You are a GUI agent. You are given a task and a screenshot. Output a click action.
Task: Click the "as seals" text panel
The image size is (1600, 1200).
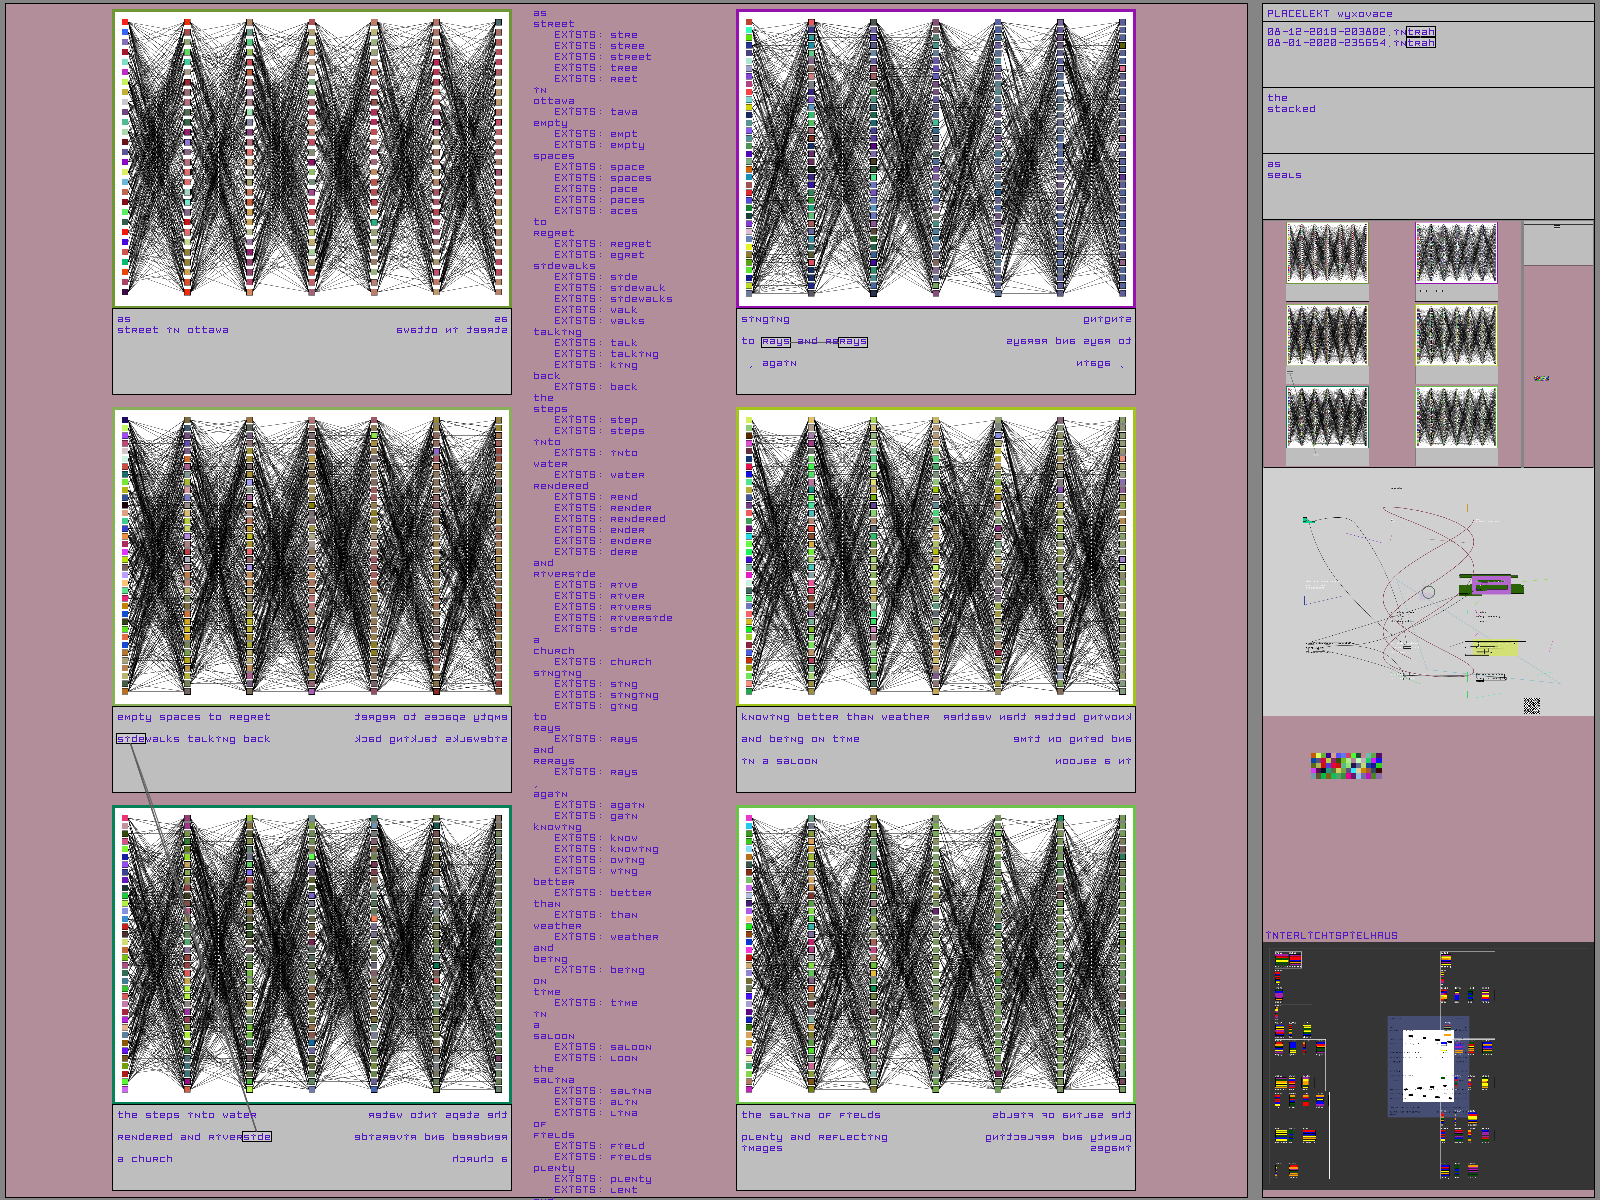[1428, 186]
